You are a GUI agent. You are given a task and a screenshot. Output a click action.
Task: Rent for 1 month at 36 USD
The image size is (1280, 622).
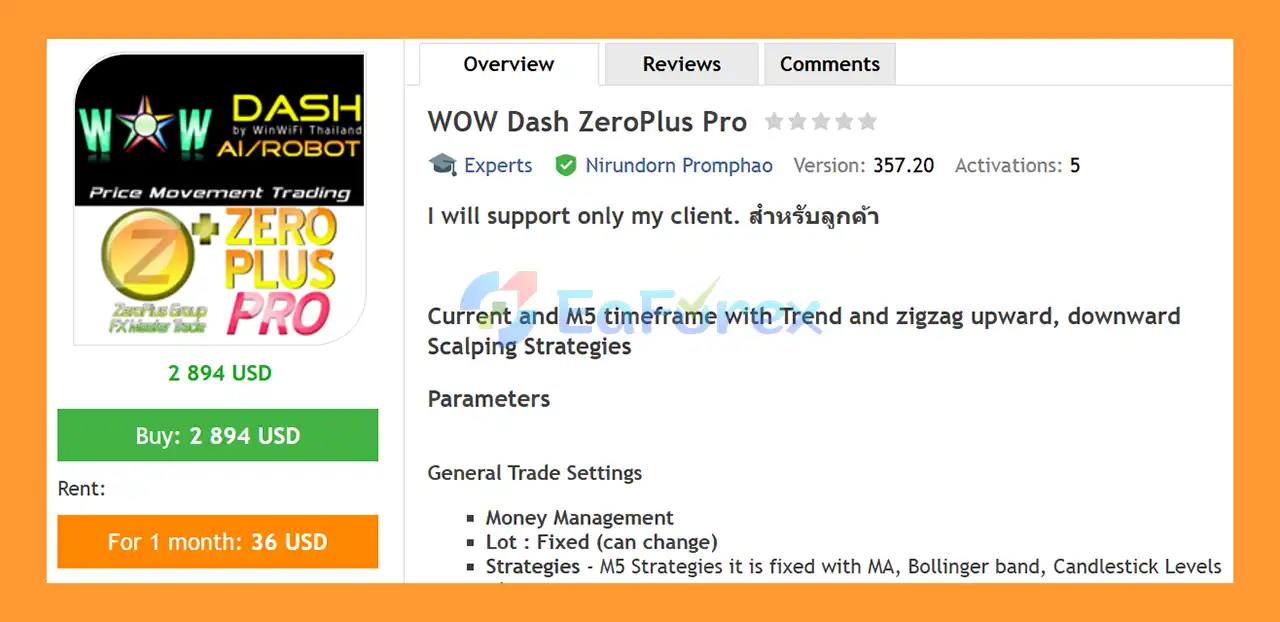pyautogui.click(x=218, y=542)
